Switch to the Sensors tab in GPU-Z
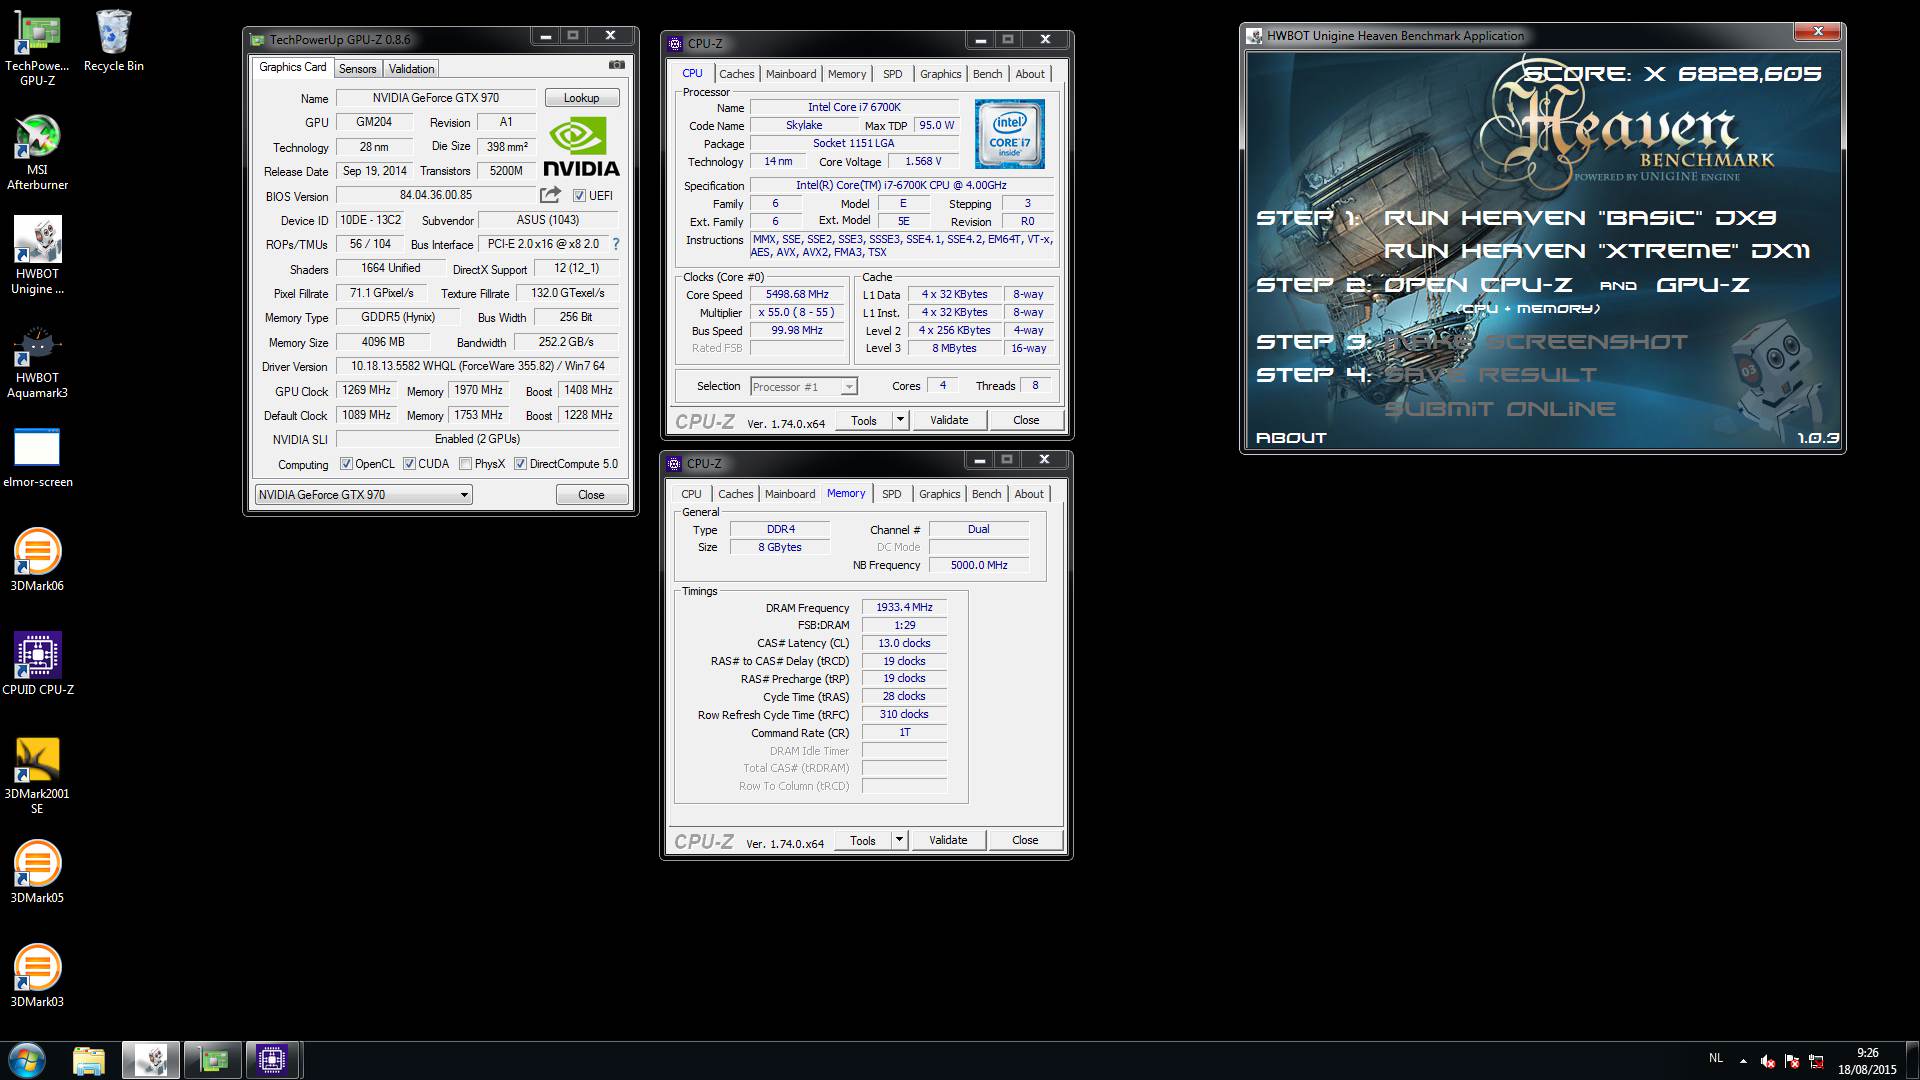 pyautogui.click(x=357, y=69)
